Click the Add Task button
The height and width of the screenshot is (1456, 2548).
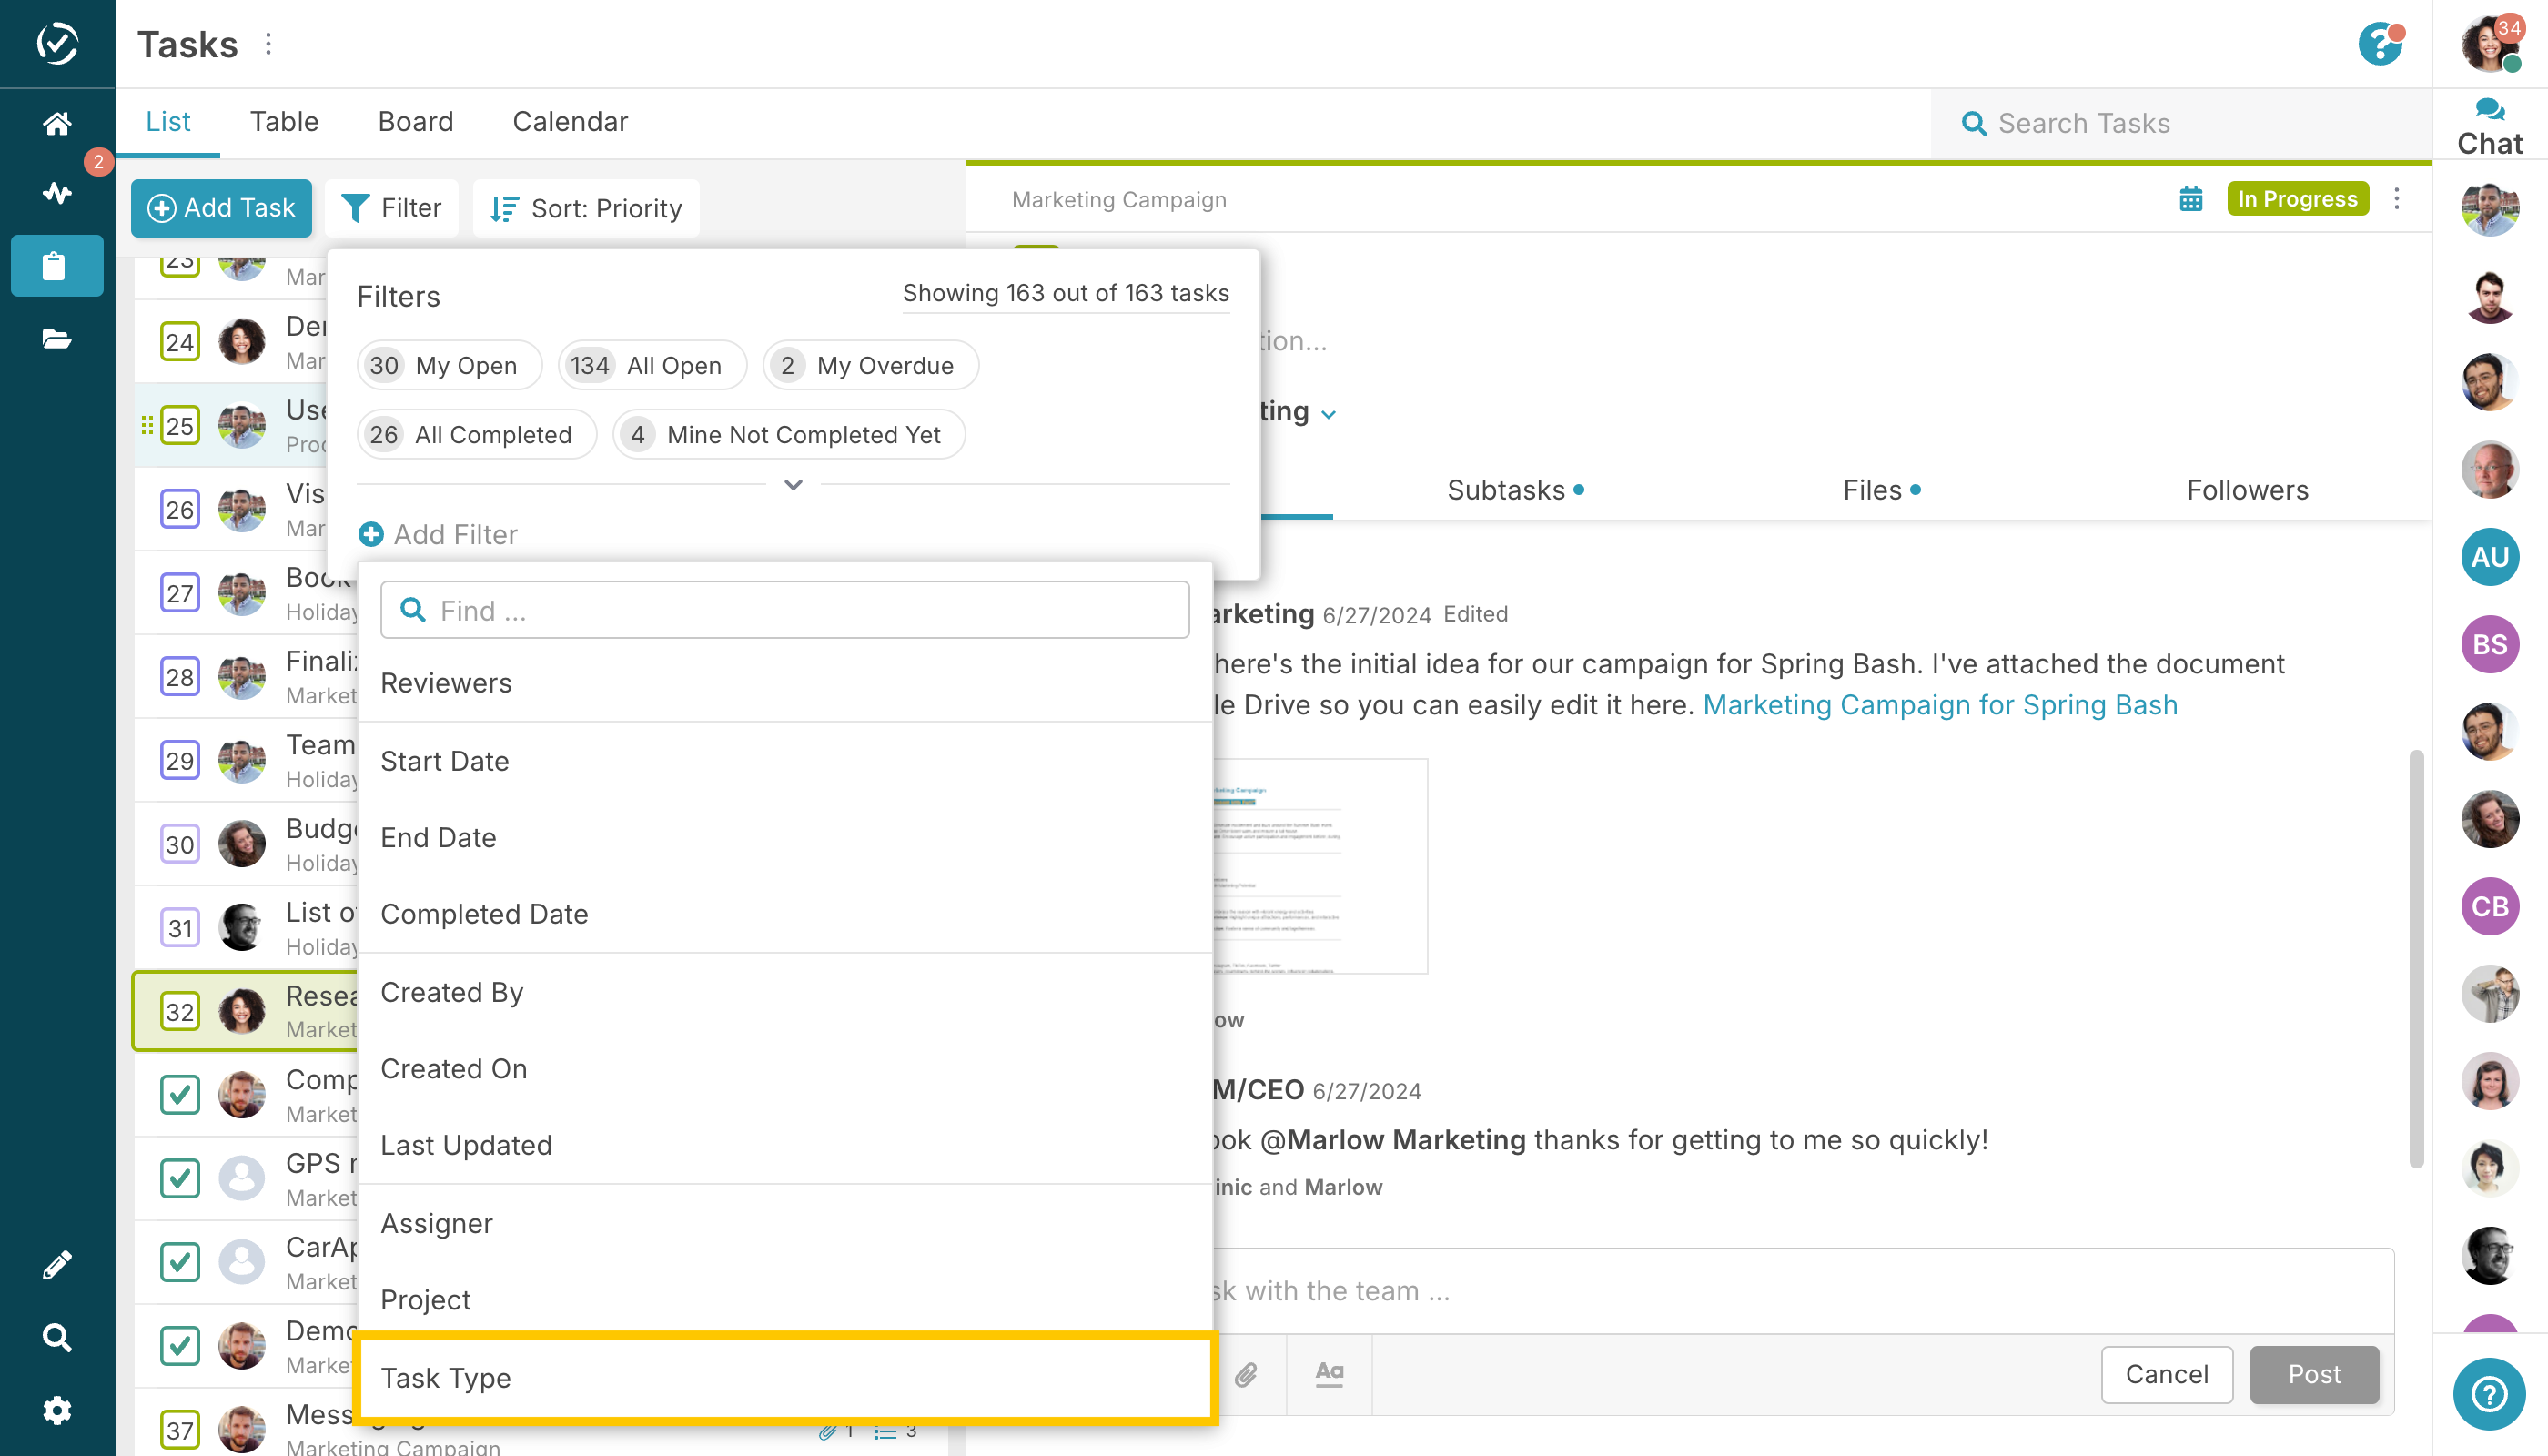pos(221,208)
